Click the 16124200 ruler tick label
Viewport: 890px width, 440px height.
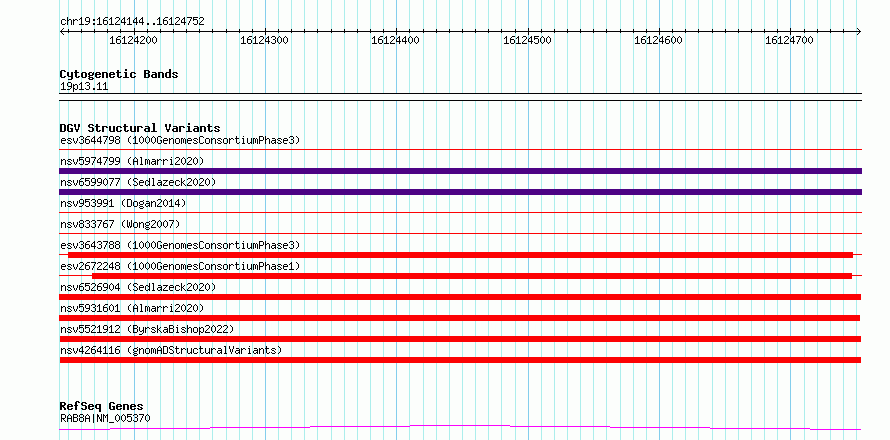(x=133, y=41)
